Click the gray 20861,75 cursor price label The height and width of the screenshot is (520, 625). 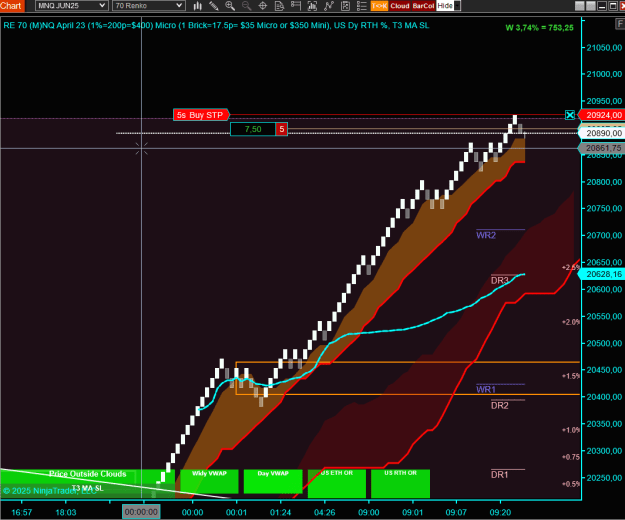[601, 148]
